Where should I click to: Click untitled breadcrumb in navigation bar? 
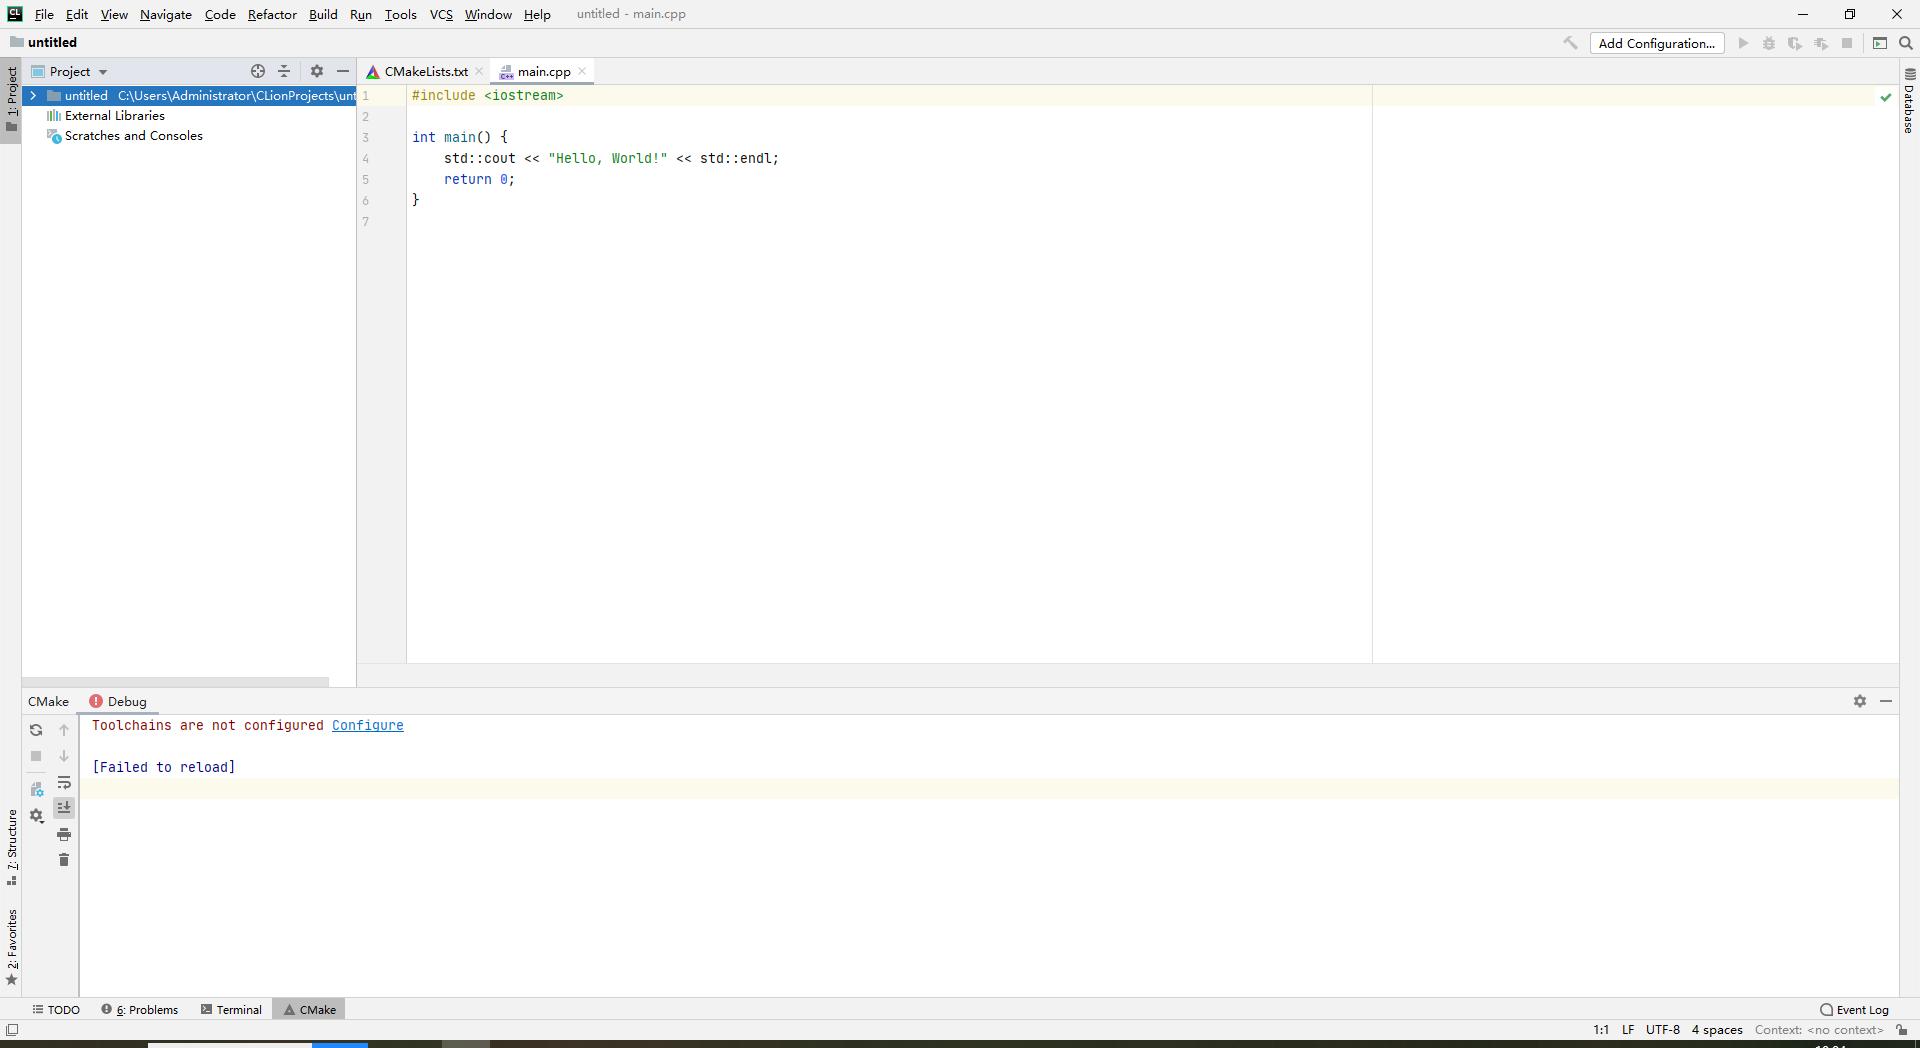point(43,43)
